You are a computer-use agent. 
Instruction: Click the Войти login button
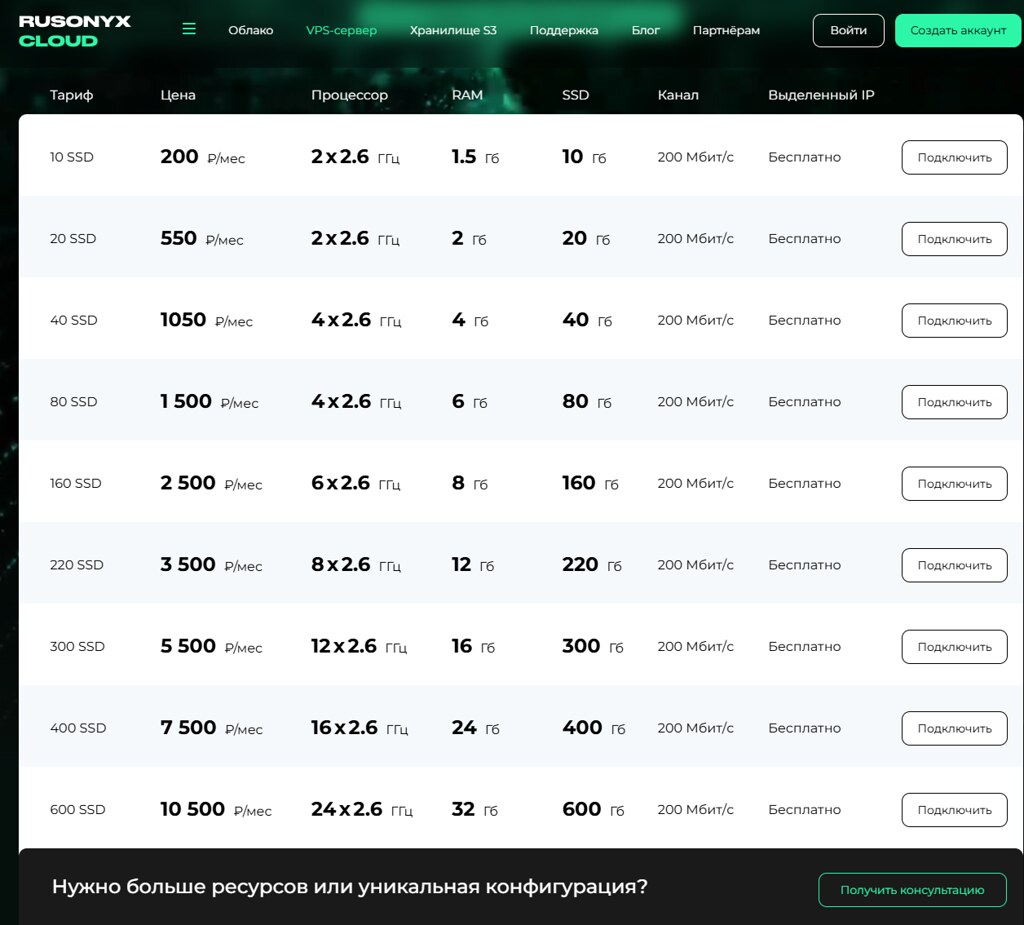coord(848,30)
